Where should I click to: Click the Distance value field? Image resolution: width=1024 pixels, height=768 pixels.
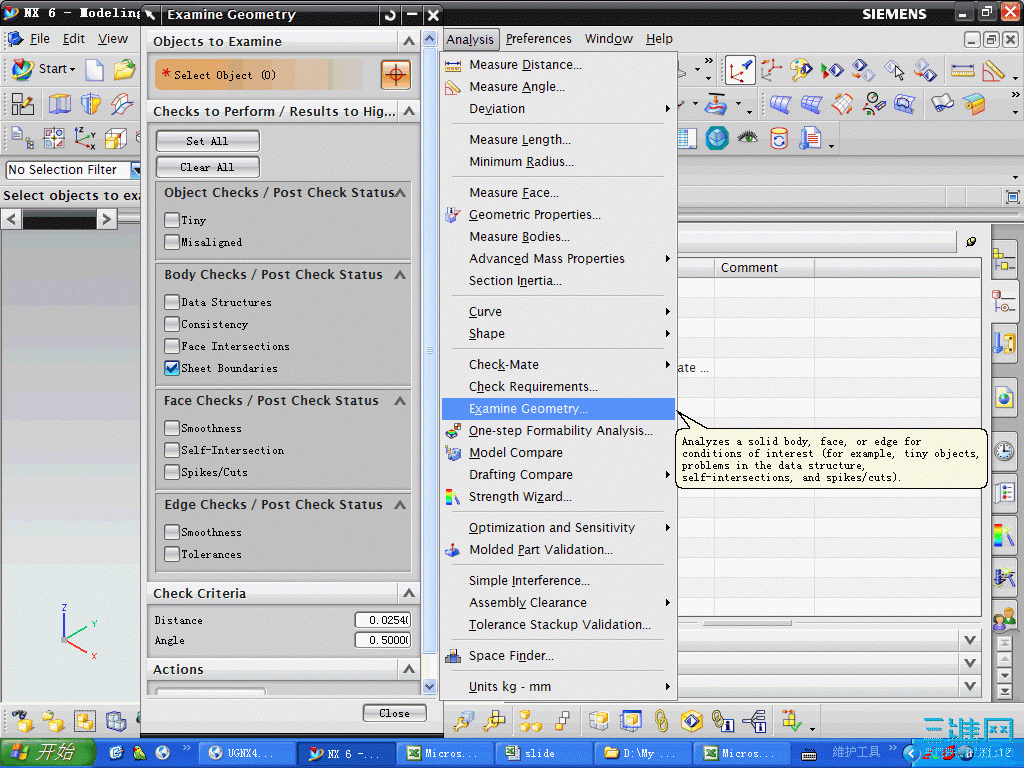(383, 620)
